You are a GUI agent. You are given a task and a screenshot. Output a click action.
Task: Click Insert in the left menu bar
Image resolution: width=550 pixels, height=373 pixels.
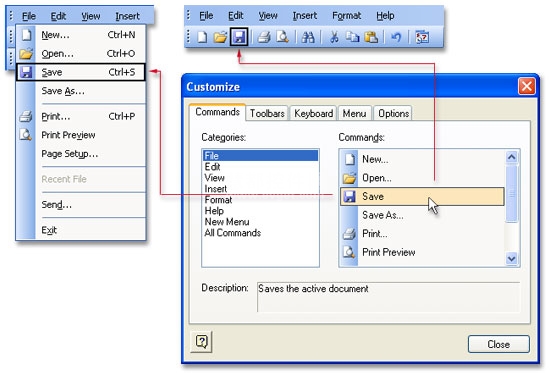point(127,16)
